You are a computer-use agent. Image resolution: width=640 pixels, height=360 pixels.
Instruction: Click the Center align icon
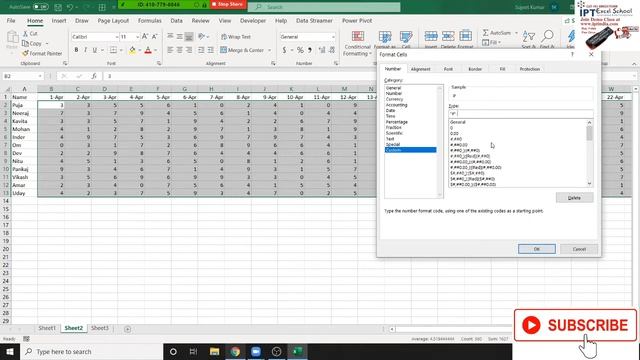180,50
